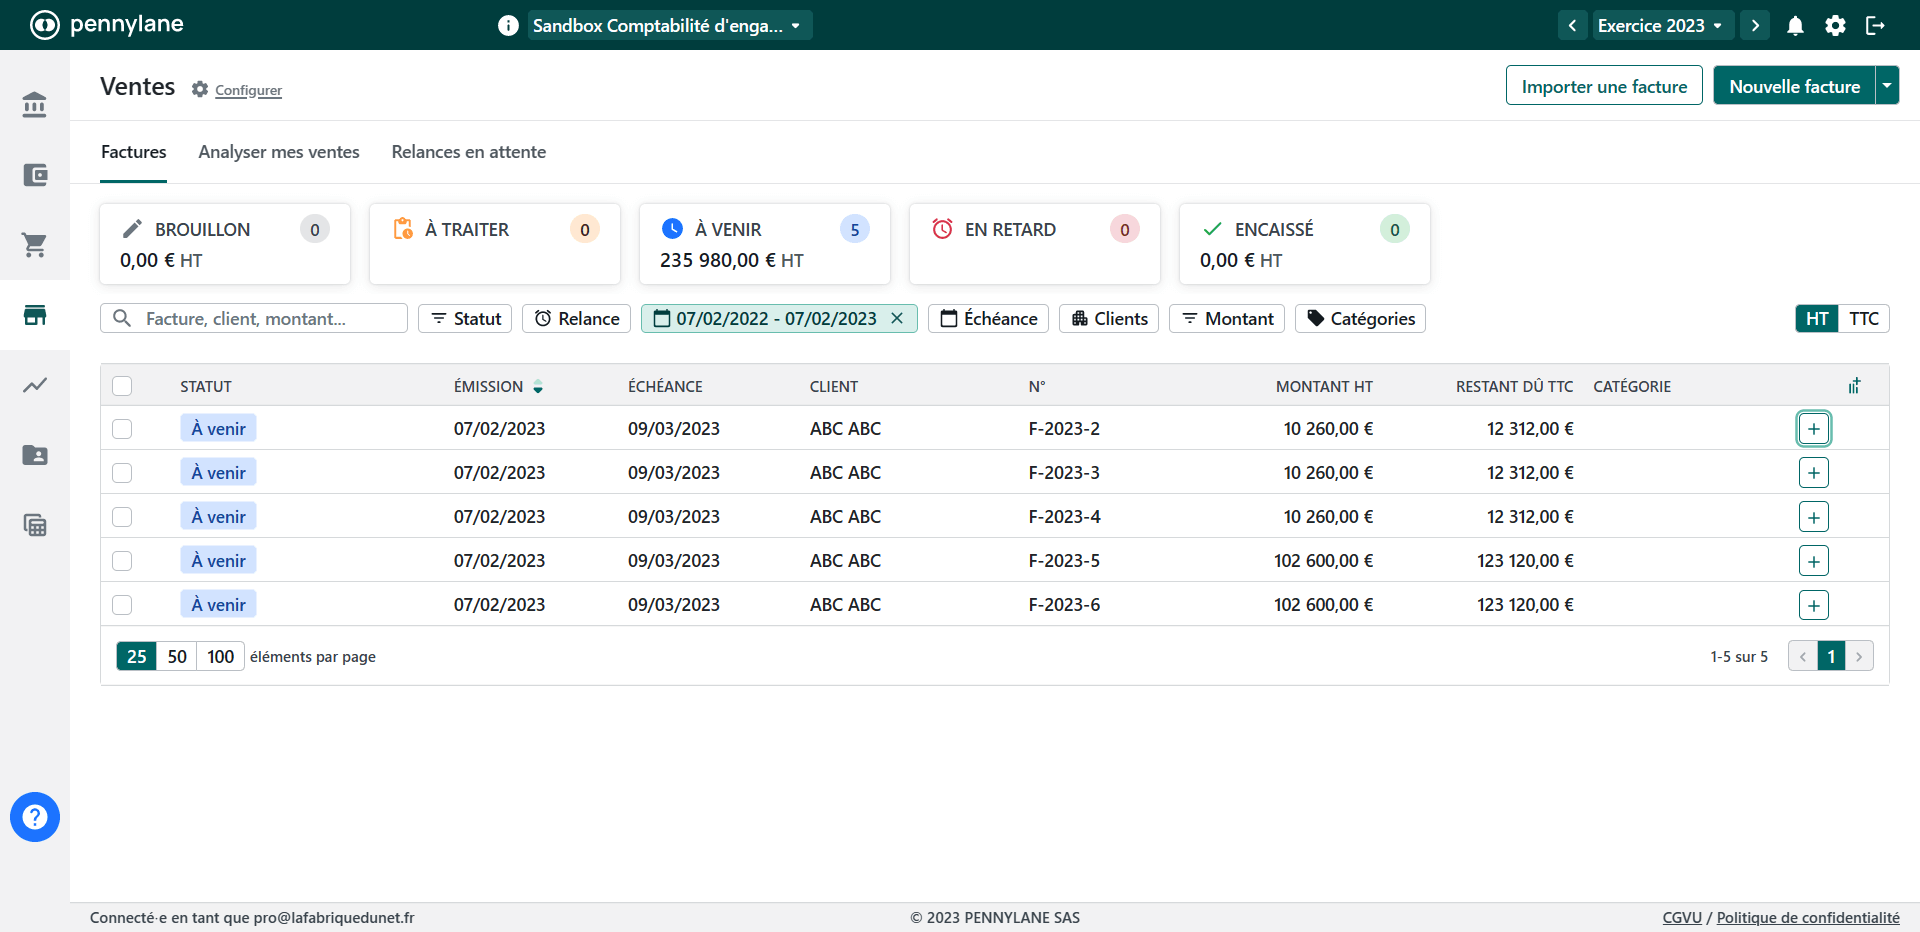Click the wallet icon in the sidebar
The width and height of the screenshot is (1920, 932).
click(35, 175)
